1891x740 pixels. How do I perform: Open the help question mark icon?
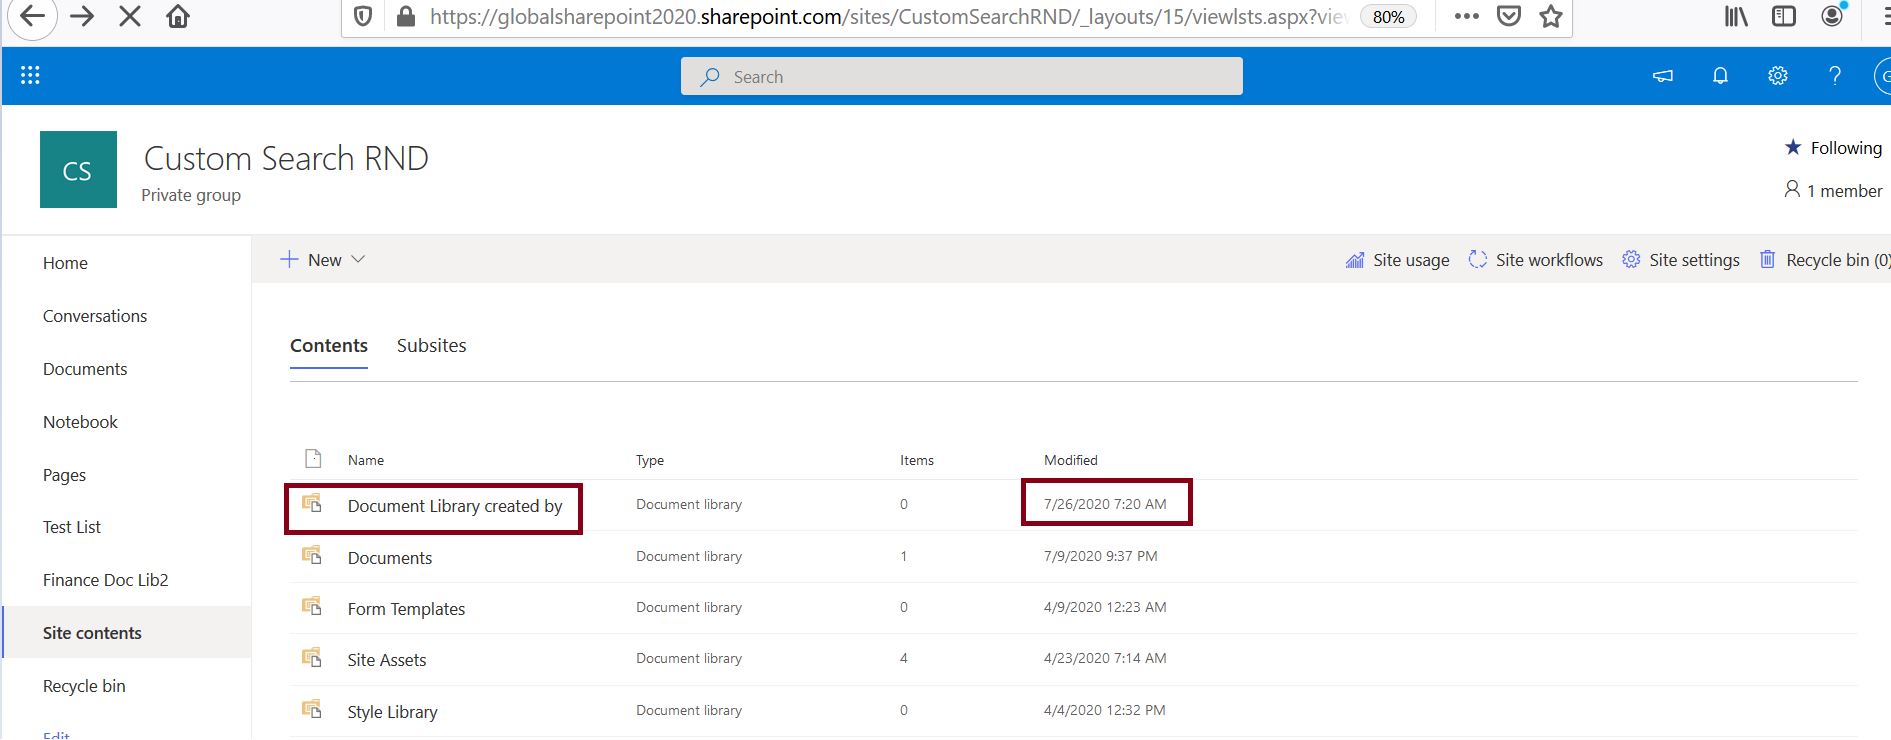click(x=1835, y=75)
